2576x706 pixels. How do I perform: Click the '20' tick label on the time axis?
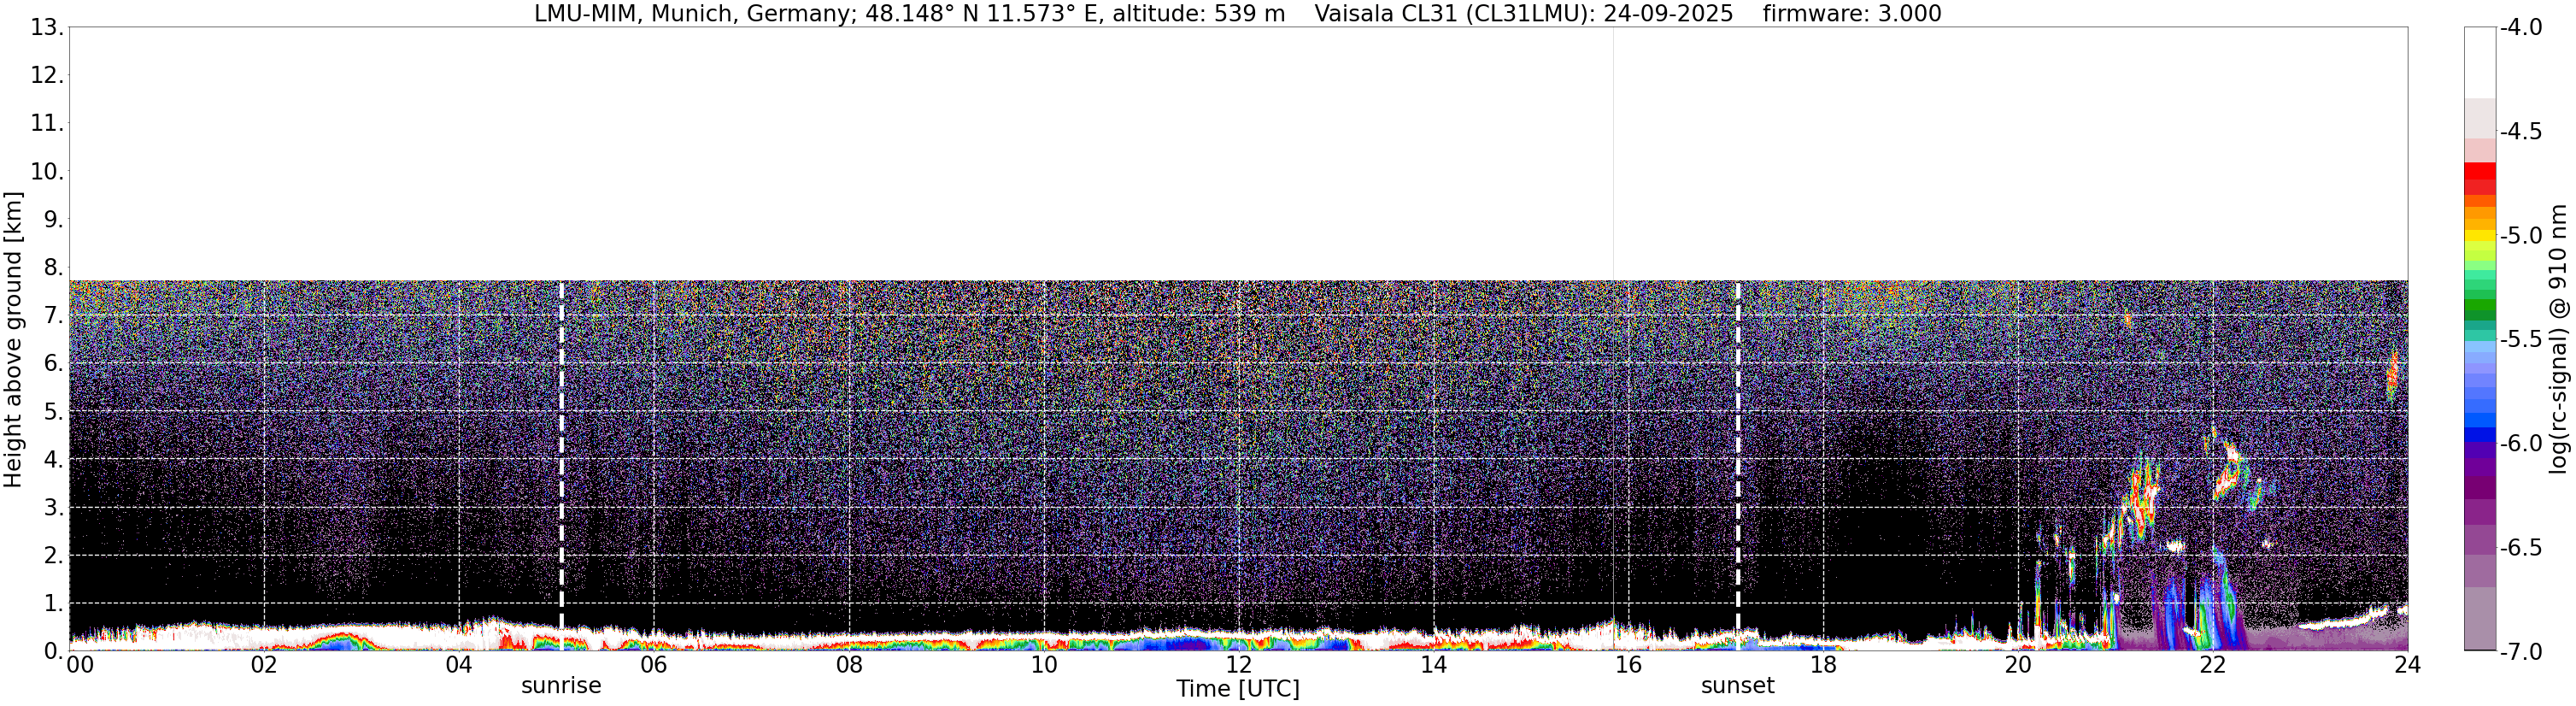pyautogui.click(x=2018, y=665)
